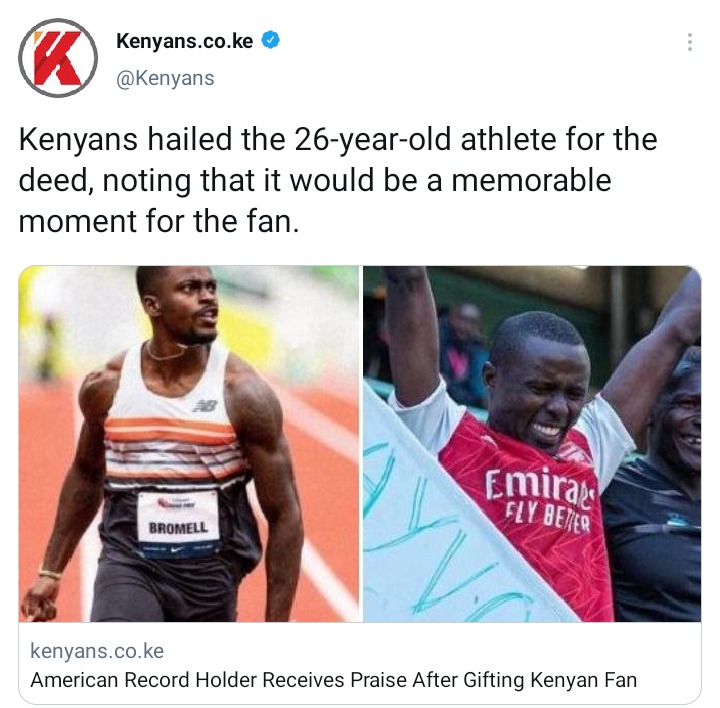Click the sprinter's face in the left photo

[193, 305]
